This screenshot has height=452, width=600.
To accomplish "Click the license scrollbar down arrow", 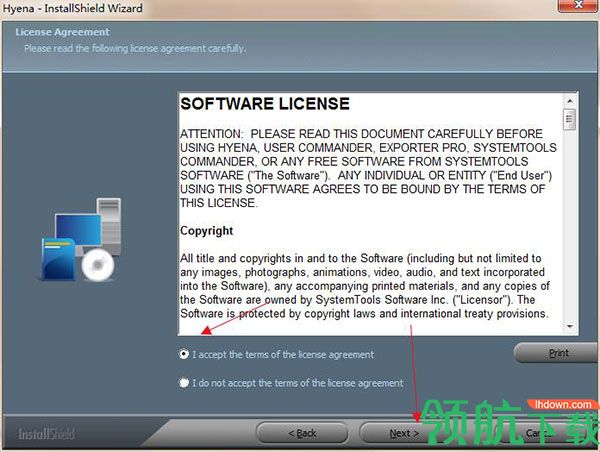I will pyautogui.click(x=570, y=326).
